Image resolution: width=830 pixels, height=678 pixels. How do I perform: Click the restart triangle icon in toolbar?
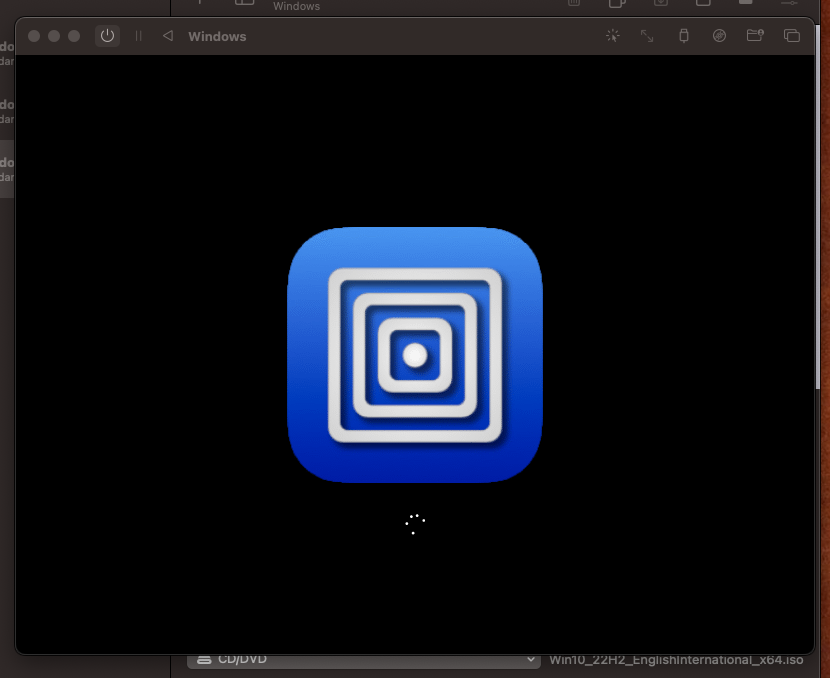click(x=168, y=36)
